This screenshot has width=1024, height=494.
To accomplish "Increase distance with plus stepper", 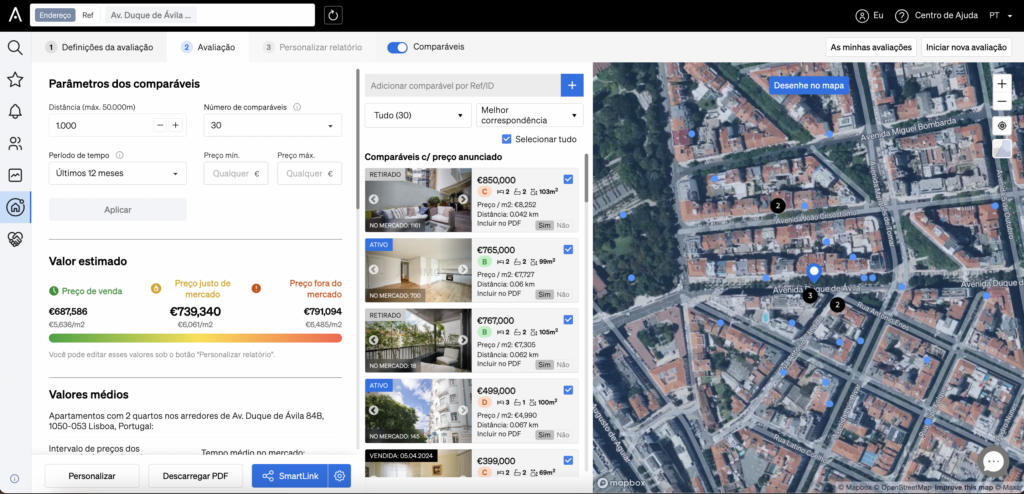I will click(176, 125).
